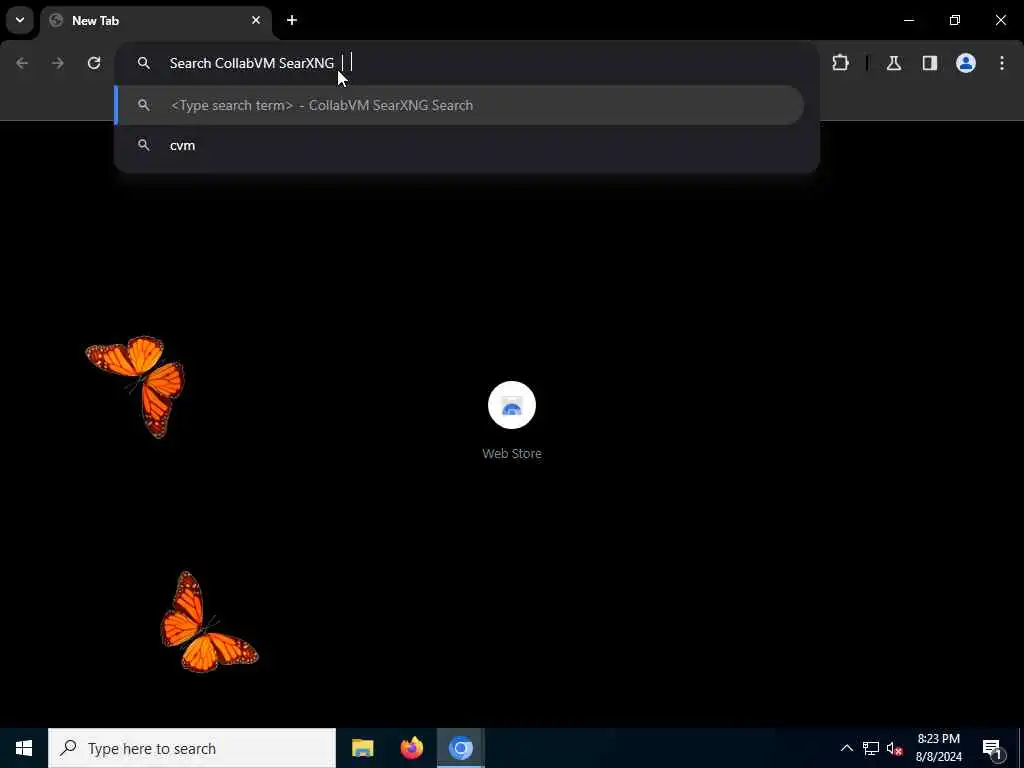The image size is (1024, 768).
Task: Open the profile avatar menu
Action: 966,63
